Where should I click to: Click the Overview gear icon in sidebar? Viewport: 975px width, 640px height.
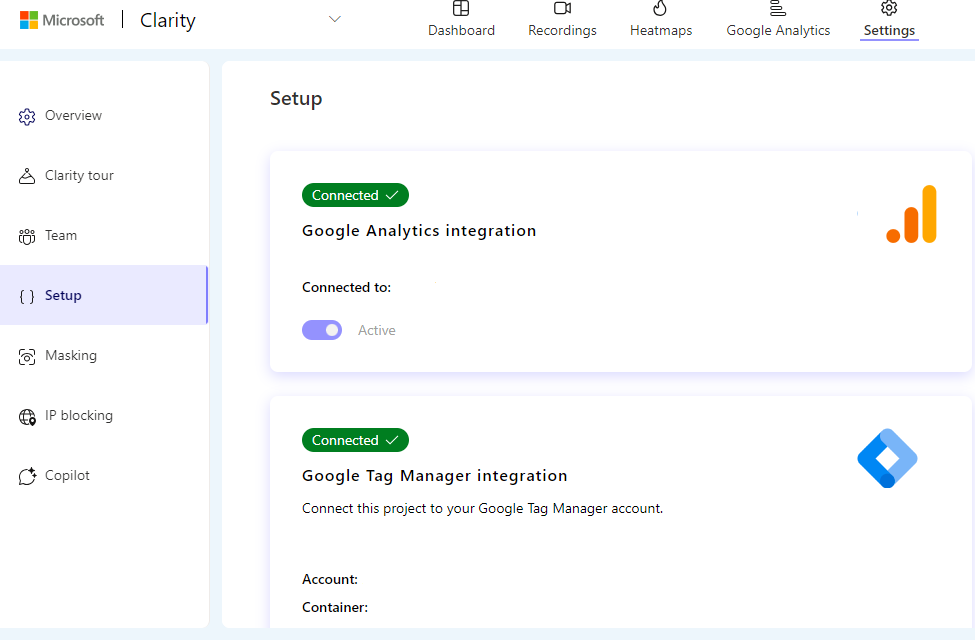click(x=27, y=116)
